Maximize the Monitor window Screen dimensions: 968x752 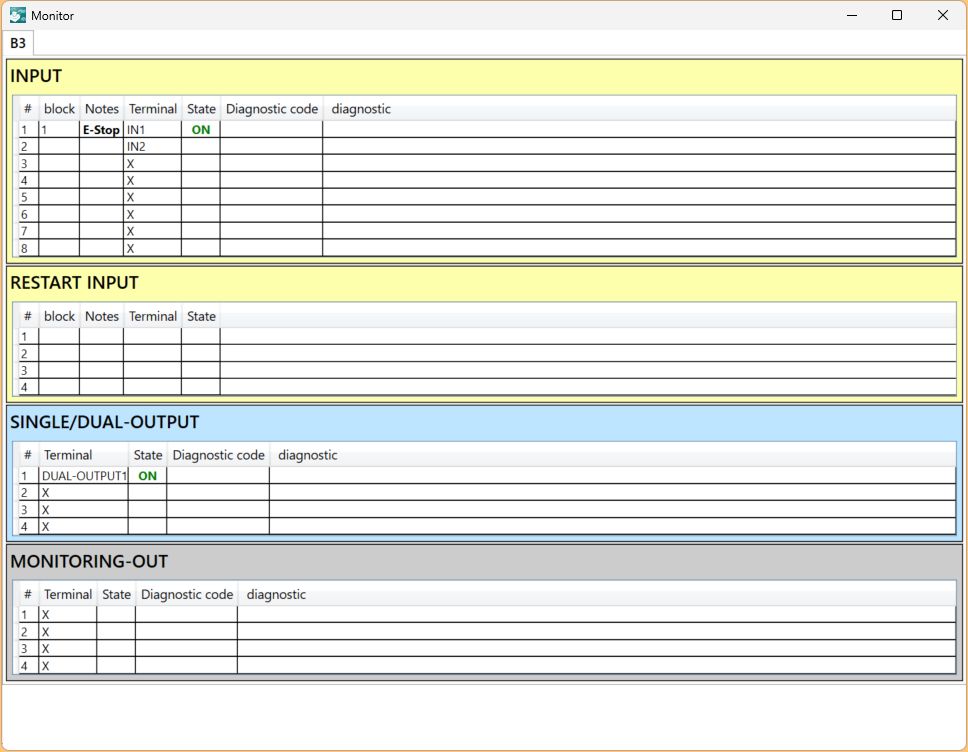897,15
